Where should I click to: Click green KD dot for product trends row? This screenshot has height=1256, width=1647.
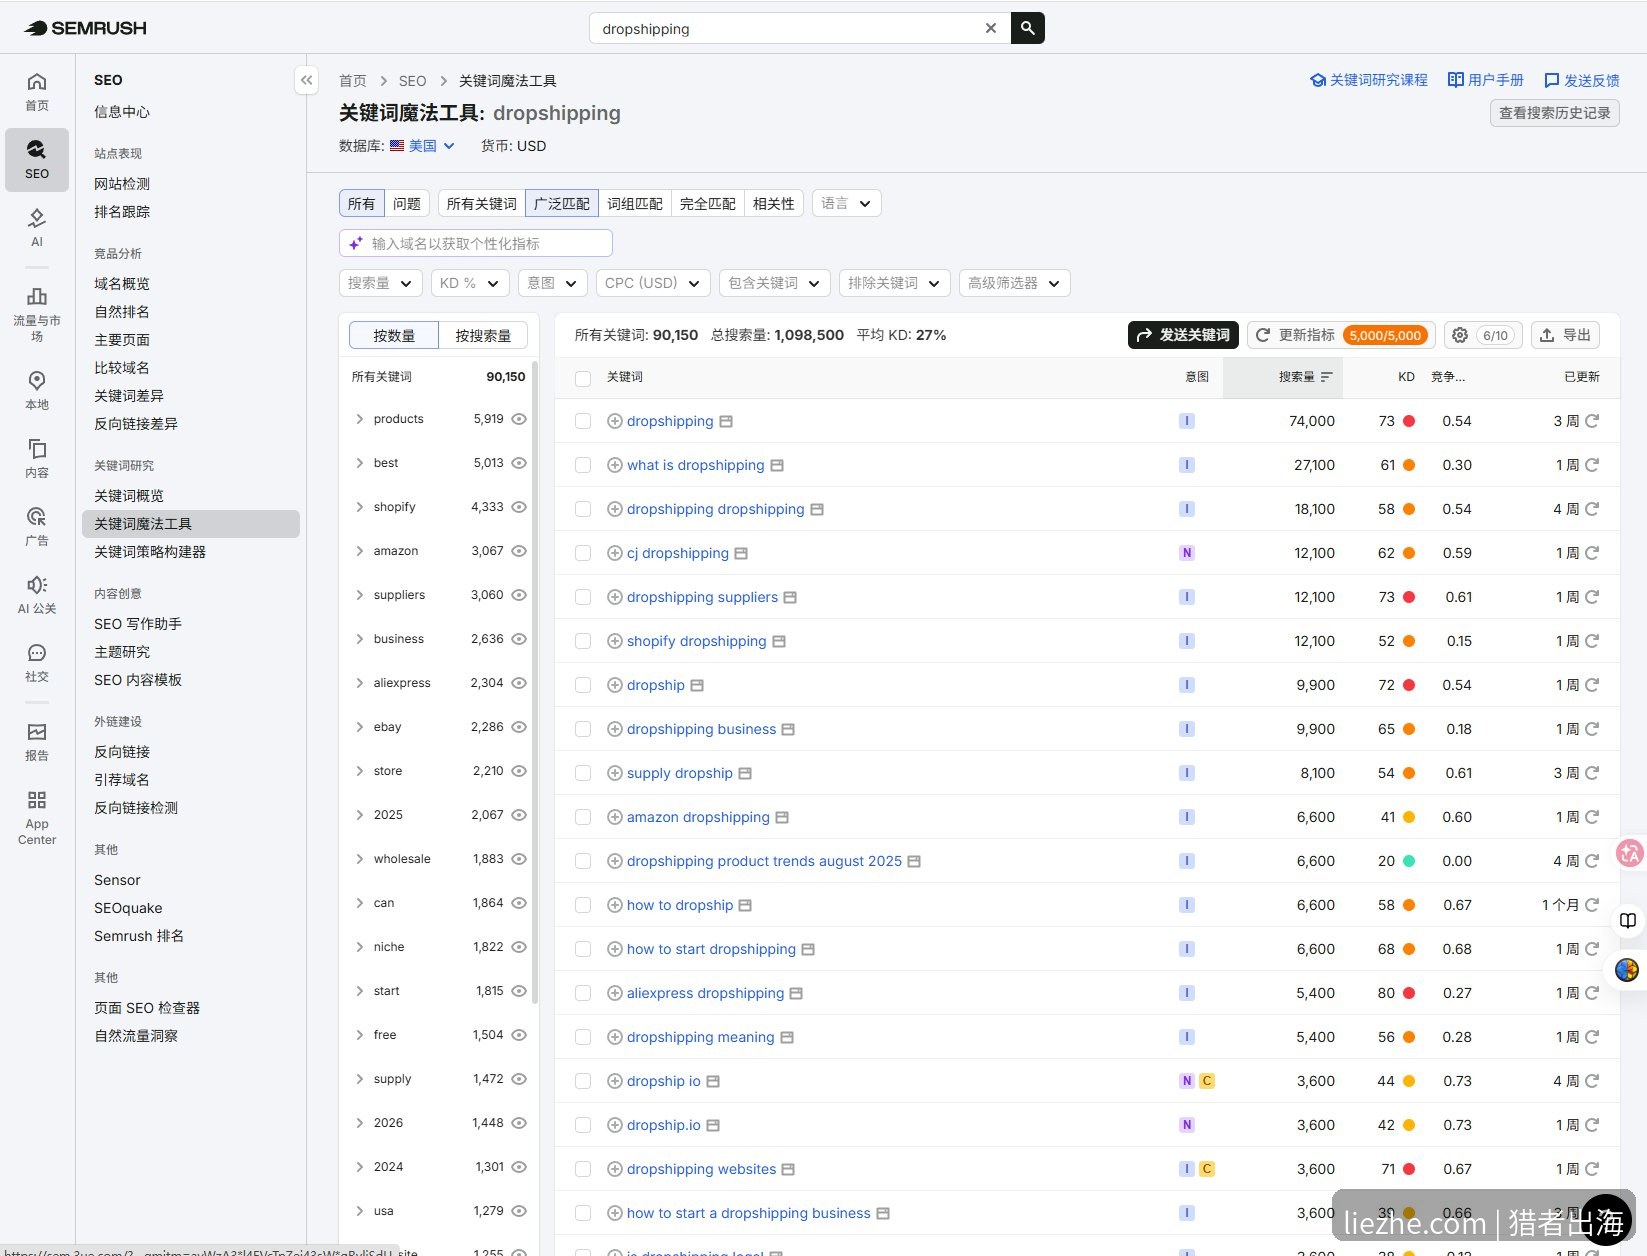tap(1409, 861)
